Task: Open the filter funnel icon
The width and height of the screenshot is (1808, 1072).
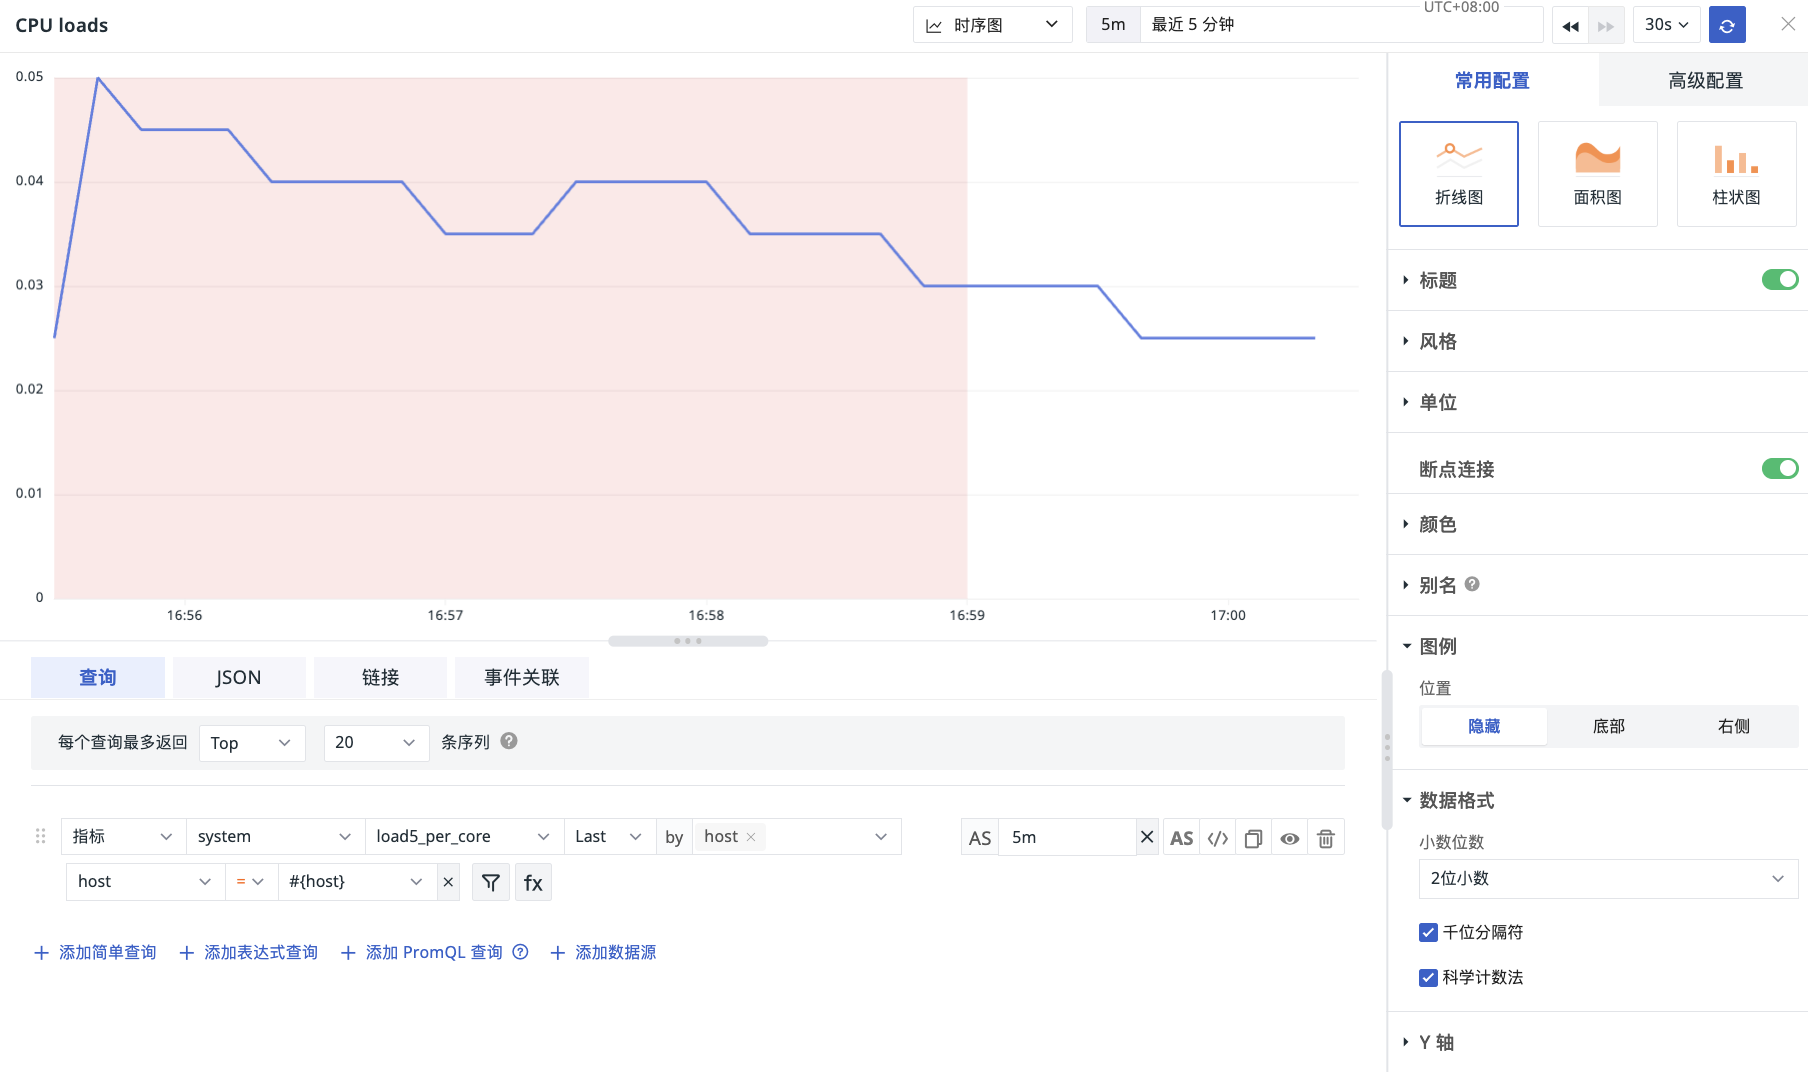Action: pyautogui.click(x=491, y=882)
